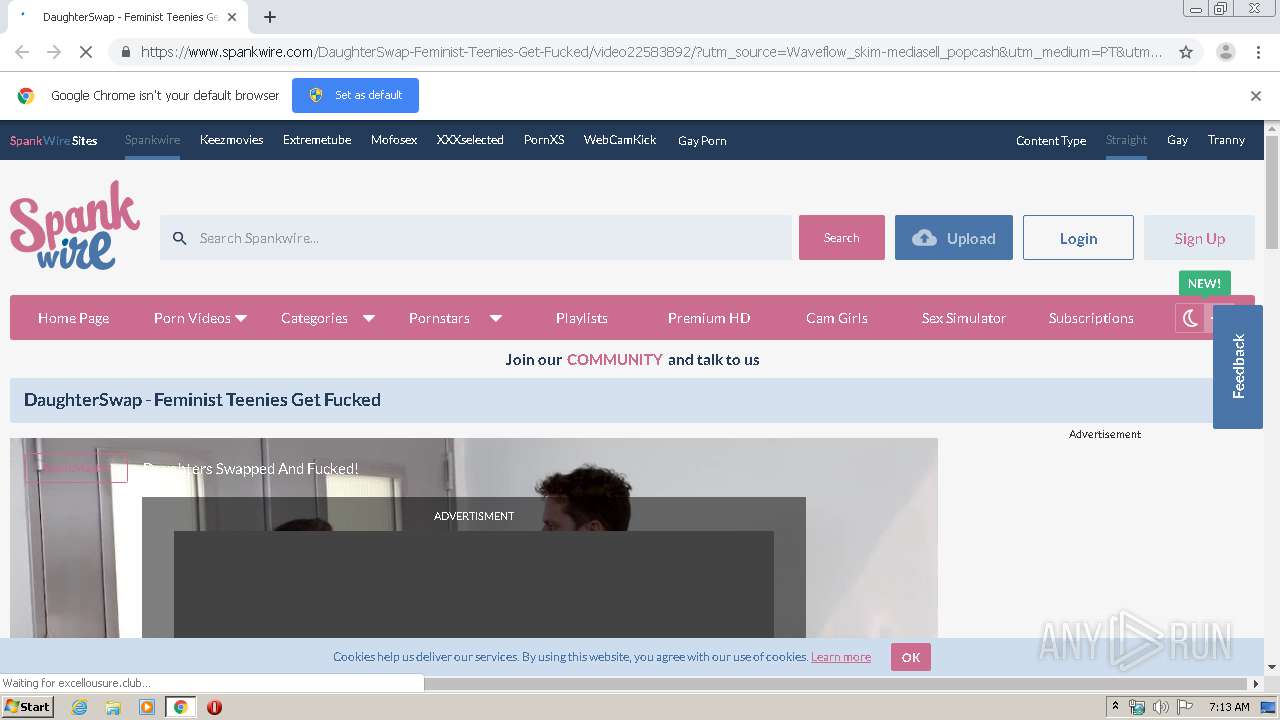Dismiss the default browser infobar
The height and width of the screenshot is (720, 1280).
pos(1256,96)
